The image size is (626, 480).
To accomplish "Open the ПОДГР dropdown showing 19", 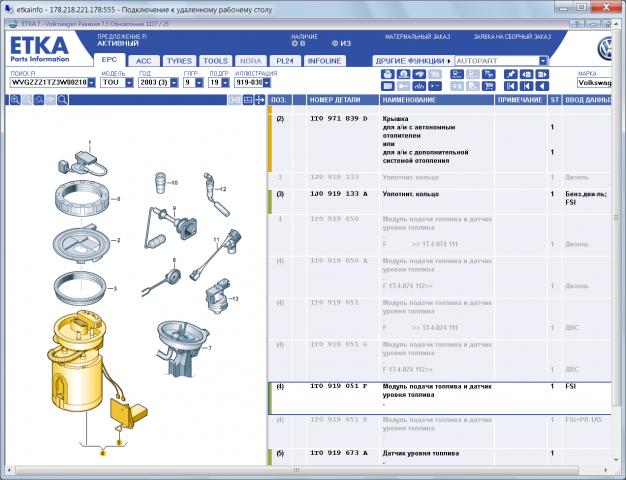I will point(225,83).
